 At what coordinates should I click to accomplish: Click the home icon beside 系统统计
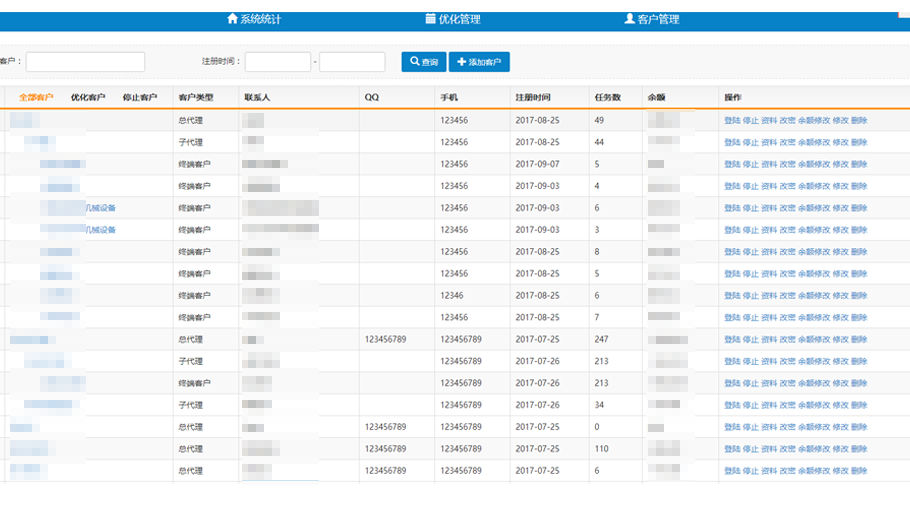coord(233,19)
